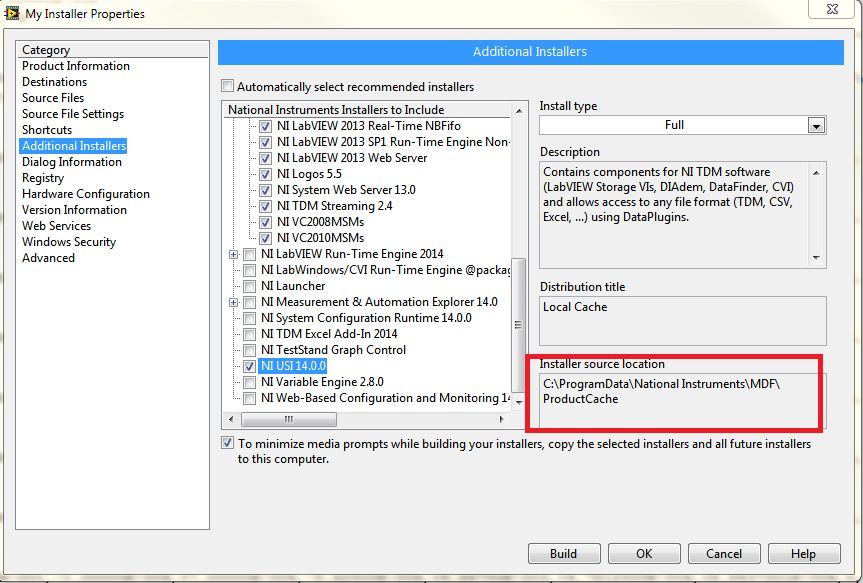The image size is (863, 583).
Task: Go to Registry category
Action: pos(43,178)
